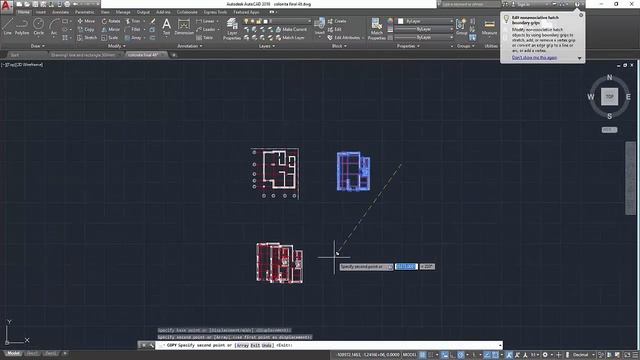640x360 pixels.
Task: Click the Move tool
Action: click(86, 21)
